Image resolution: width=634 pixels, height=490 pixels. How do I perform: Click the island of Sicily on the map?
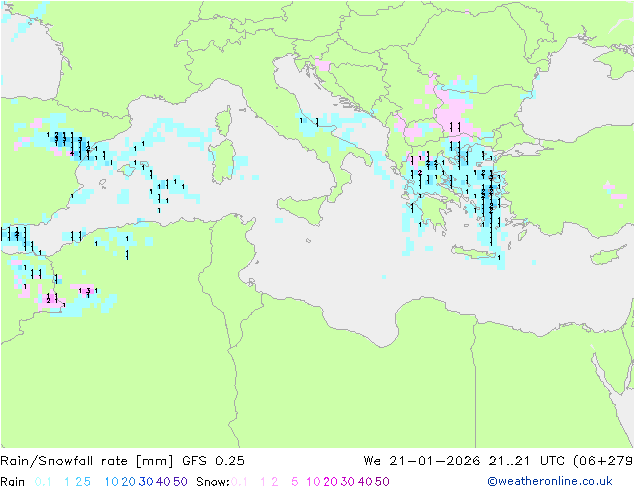click(x=303, y=209)
